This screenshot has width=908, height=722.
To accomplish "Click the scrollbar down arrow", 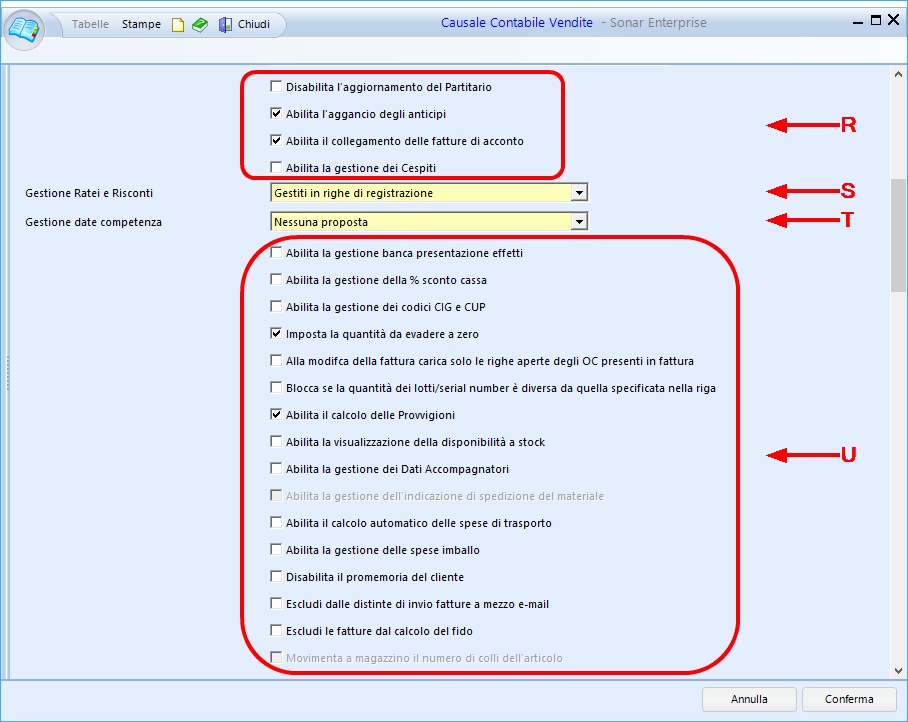I will tap(898, 670).
